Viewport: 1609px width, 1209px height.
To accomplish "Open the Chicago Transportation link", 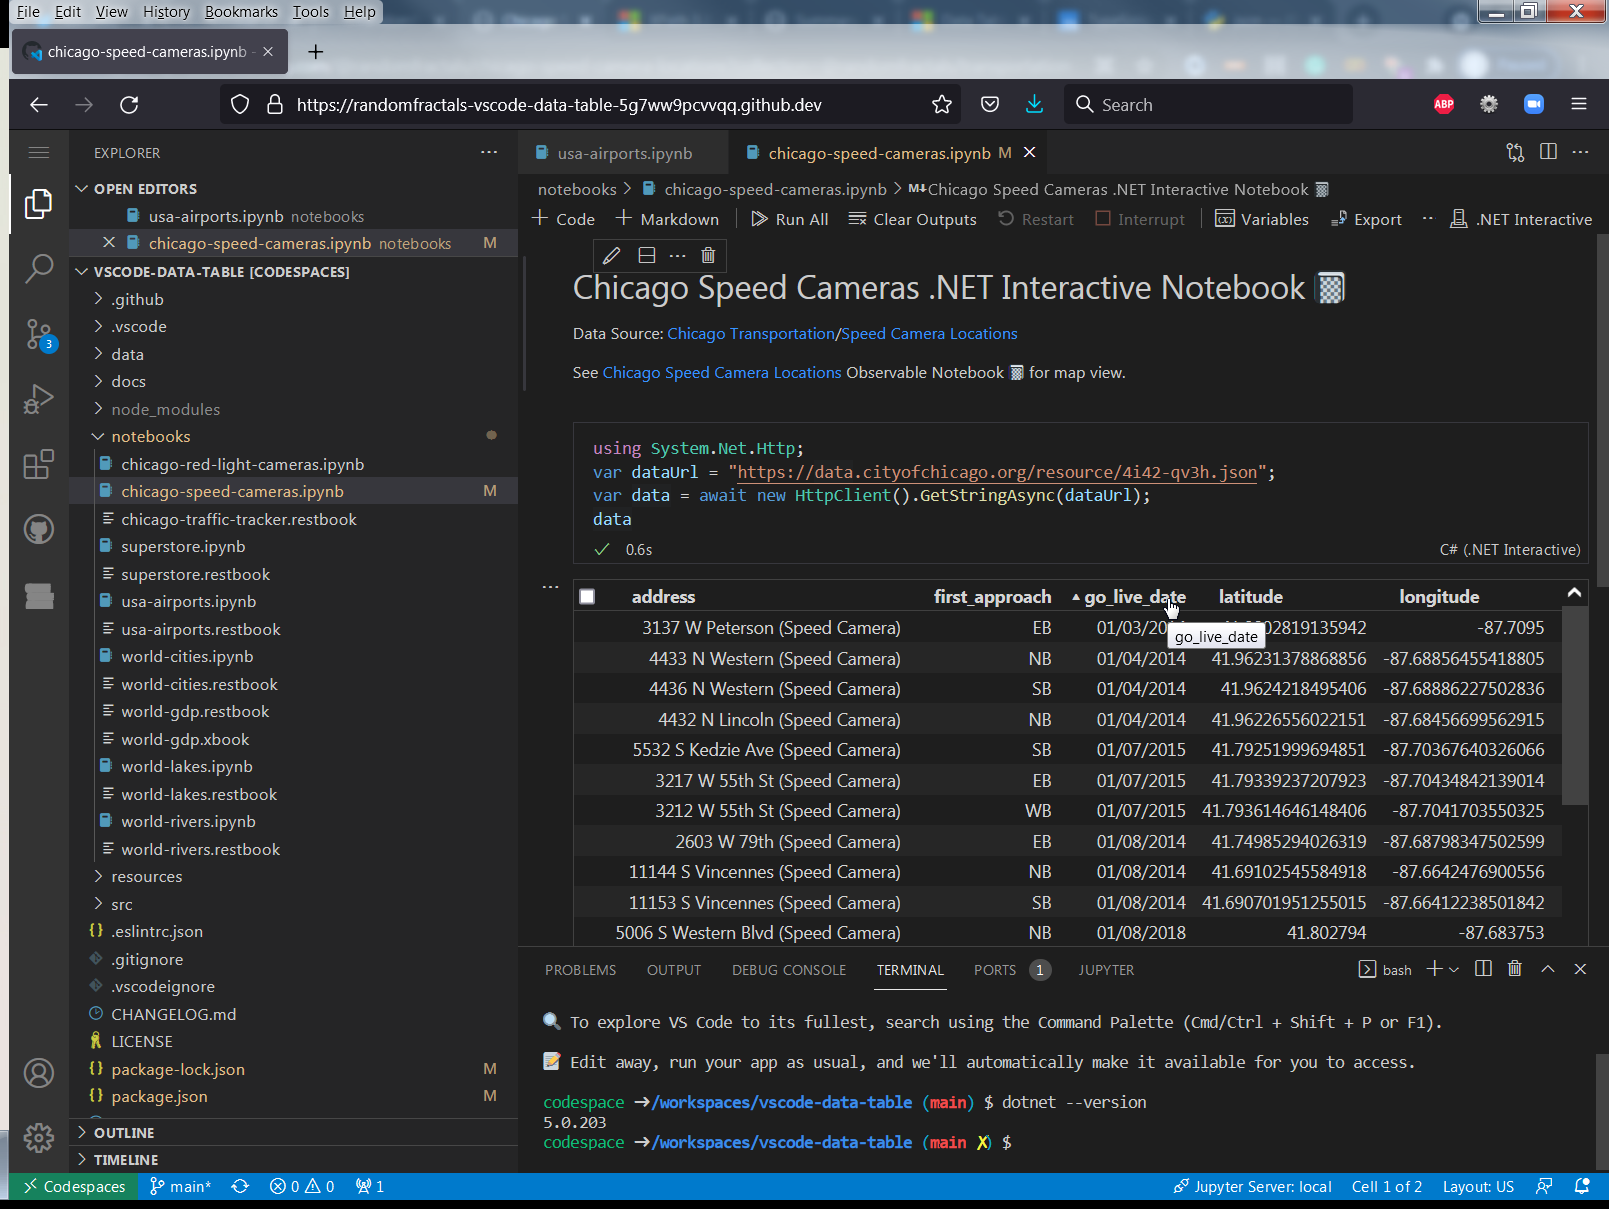I will pos(751,334).
